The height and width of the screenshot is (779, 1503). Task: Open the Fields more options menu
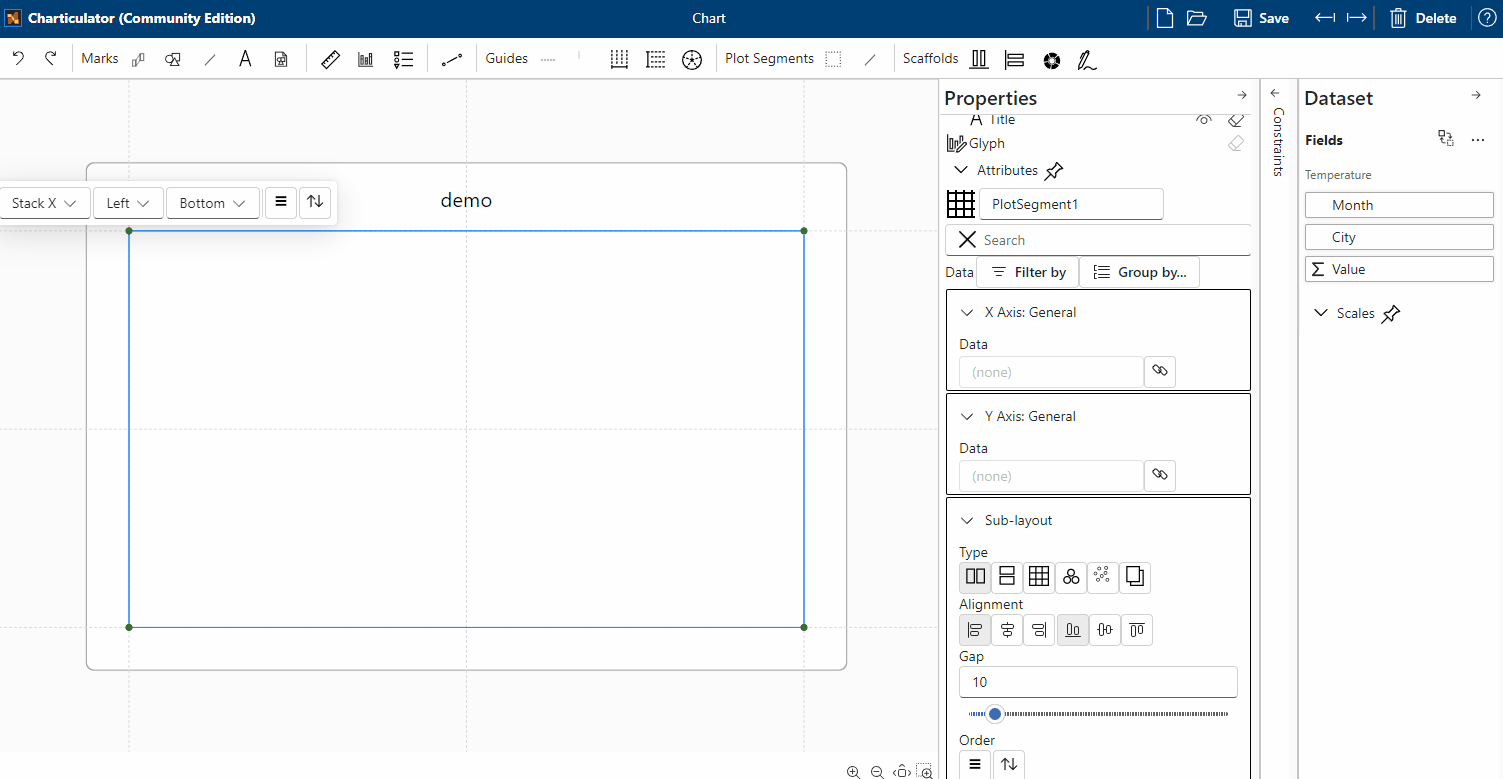click(1478, 140)
